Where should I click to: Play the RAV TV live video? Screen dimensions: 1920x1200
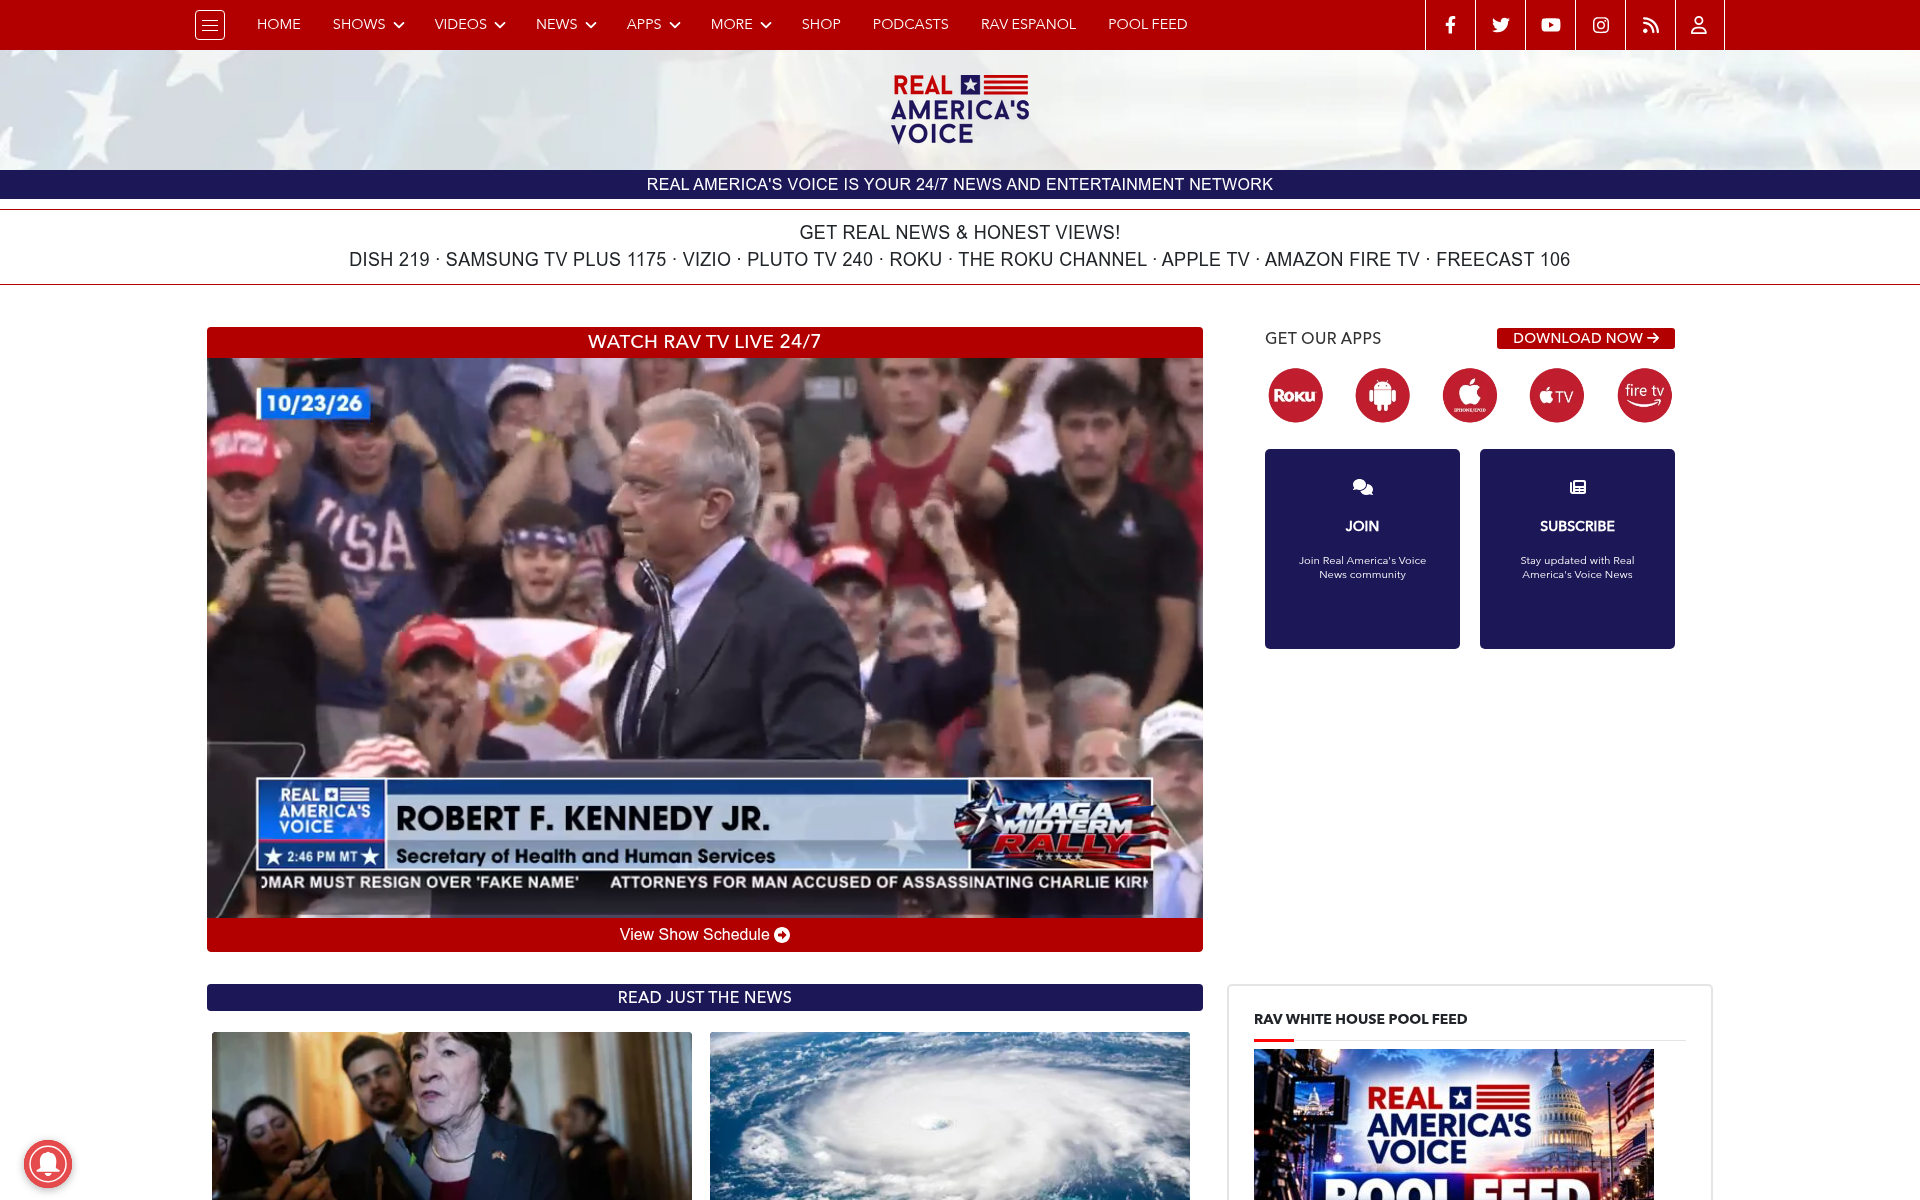[x=705, y=638]
